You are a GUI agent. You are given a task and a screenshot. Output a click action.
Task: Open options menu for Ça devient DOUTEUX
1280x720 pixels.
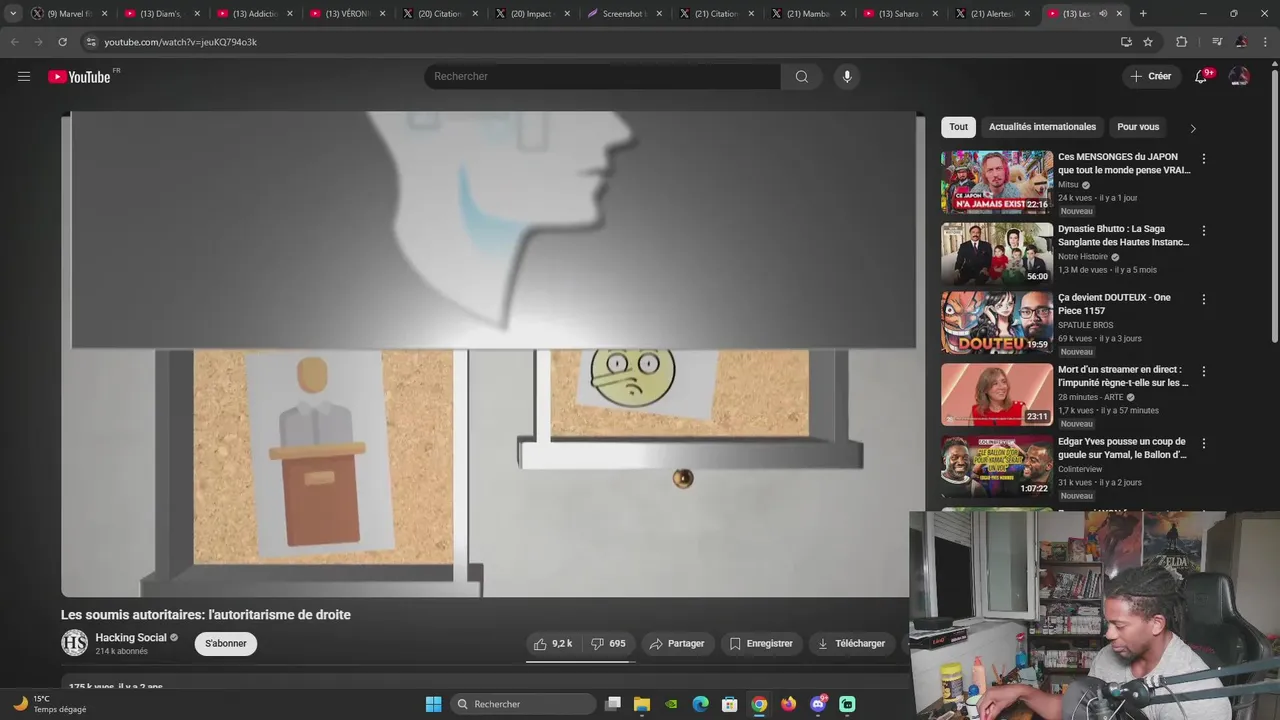1203,299
